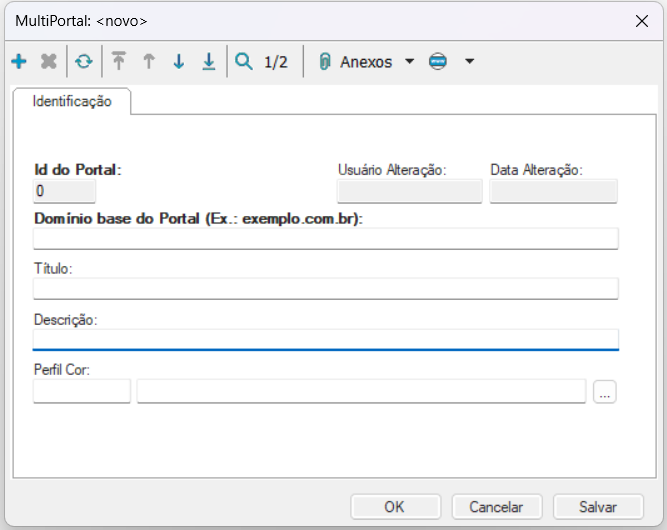Click the blue round icon after Anexos
This screenshot has width=667, height=530.
[x=437, y=62]
